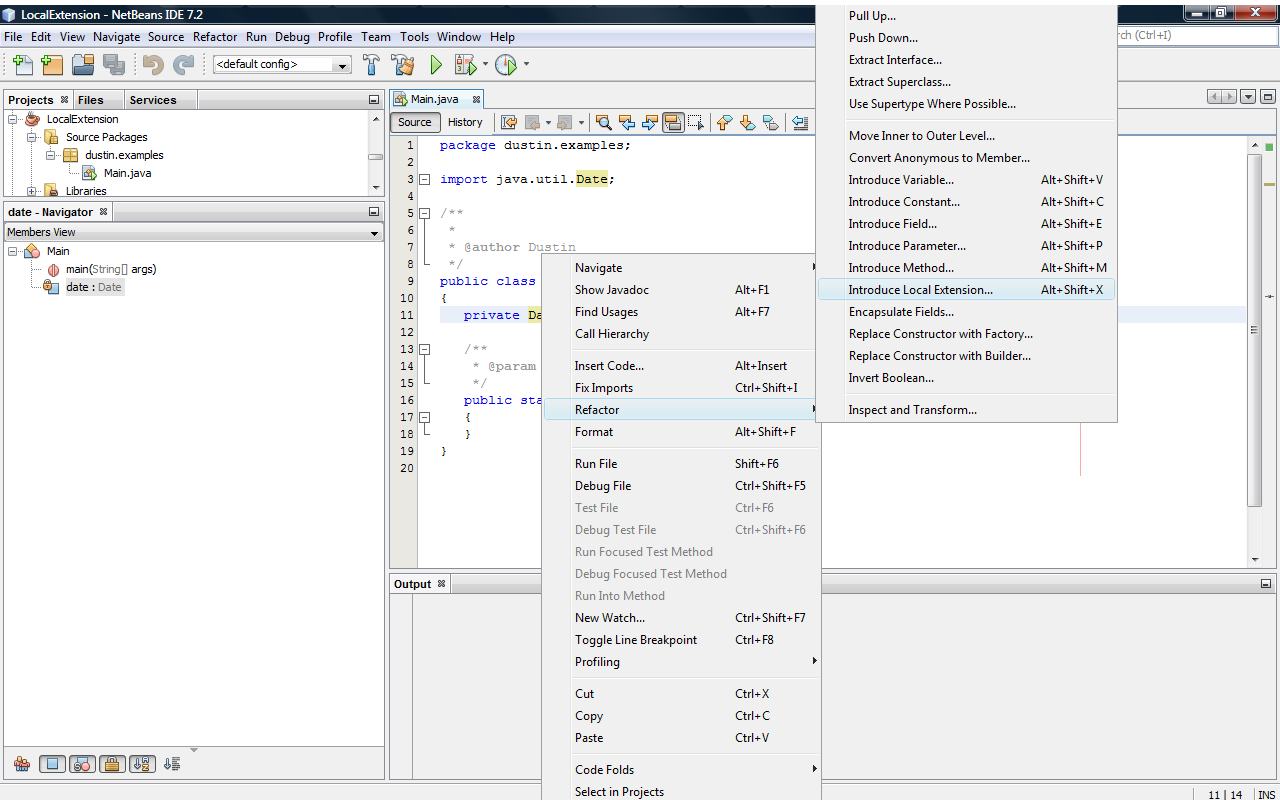Open the default config dropdown

[282, 65]
